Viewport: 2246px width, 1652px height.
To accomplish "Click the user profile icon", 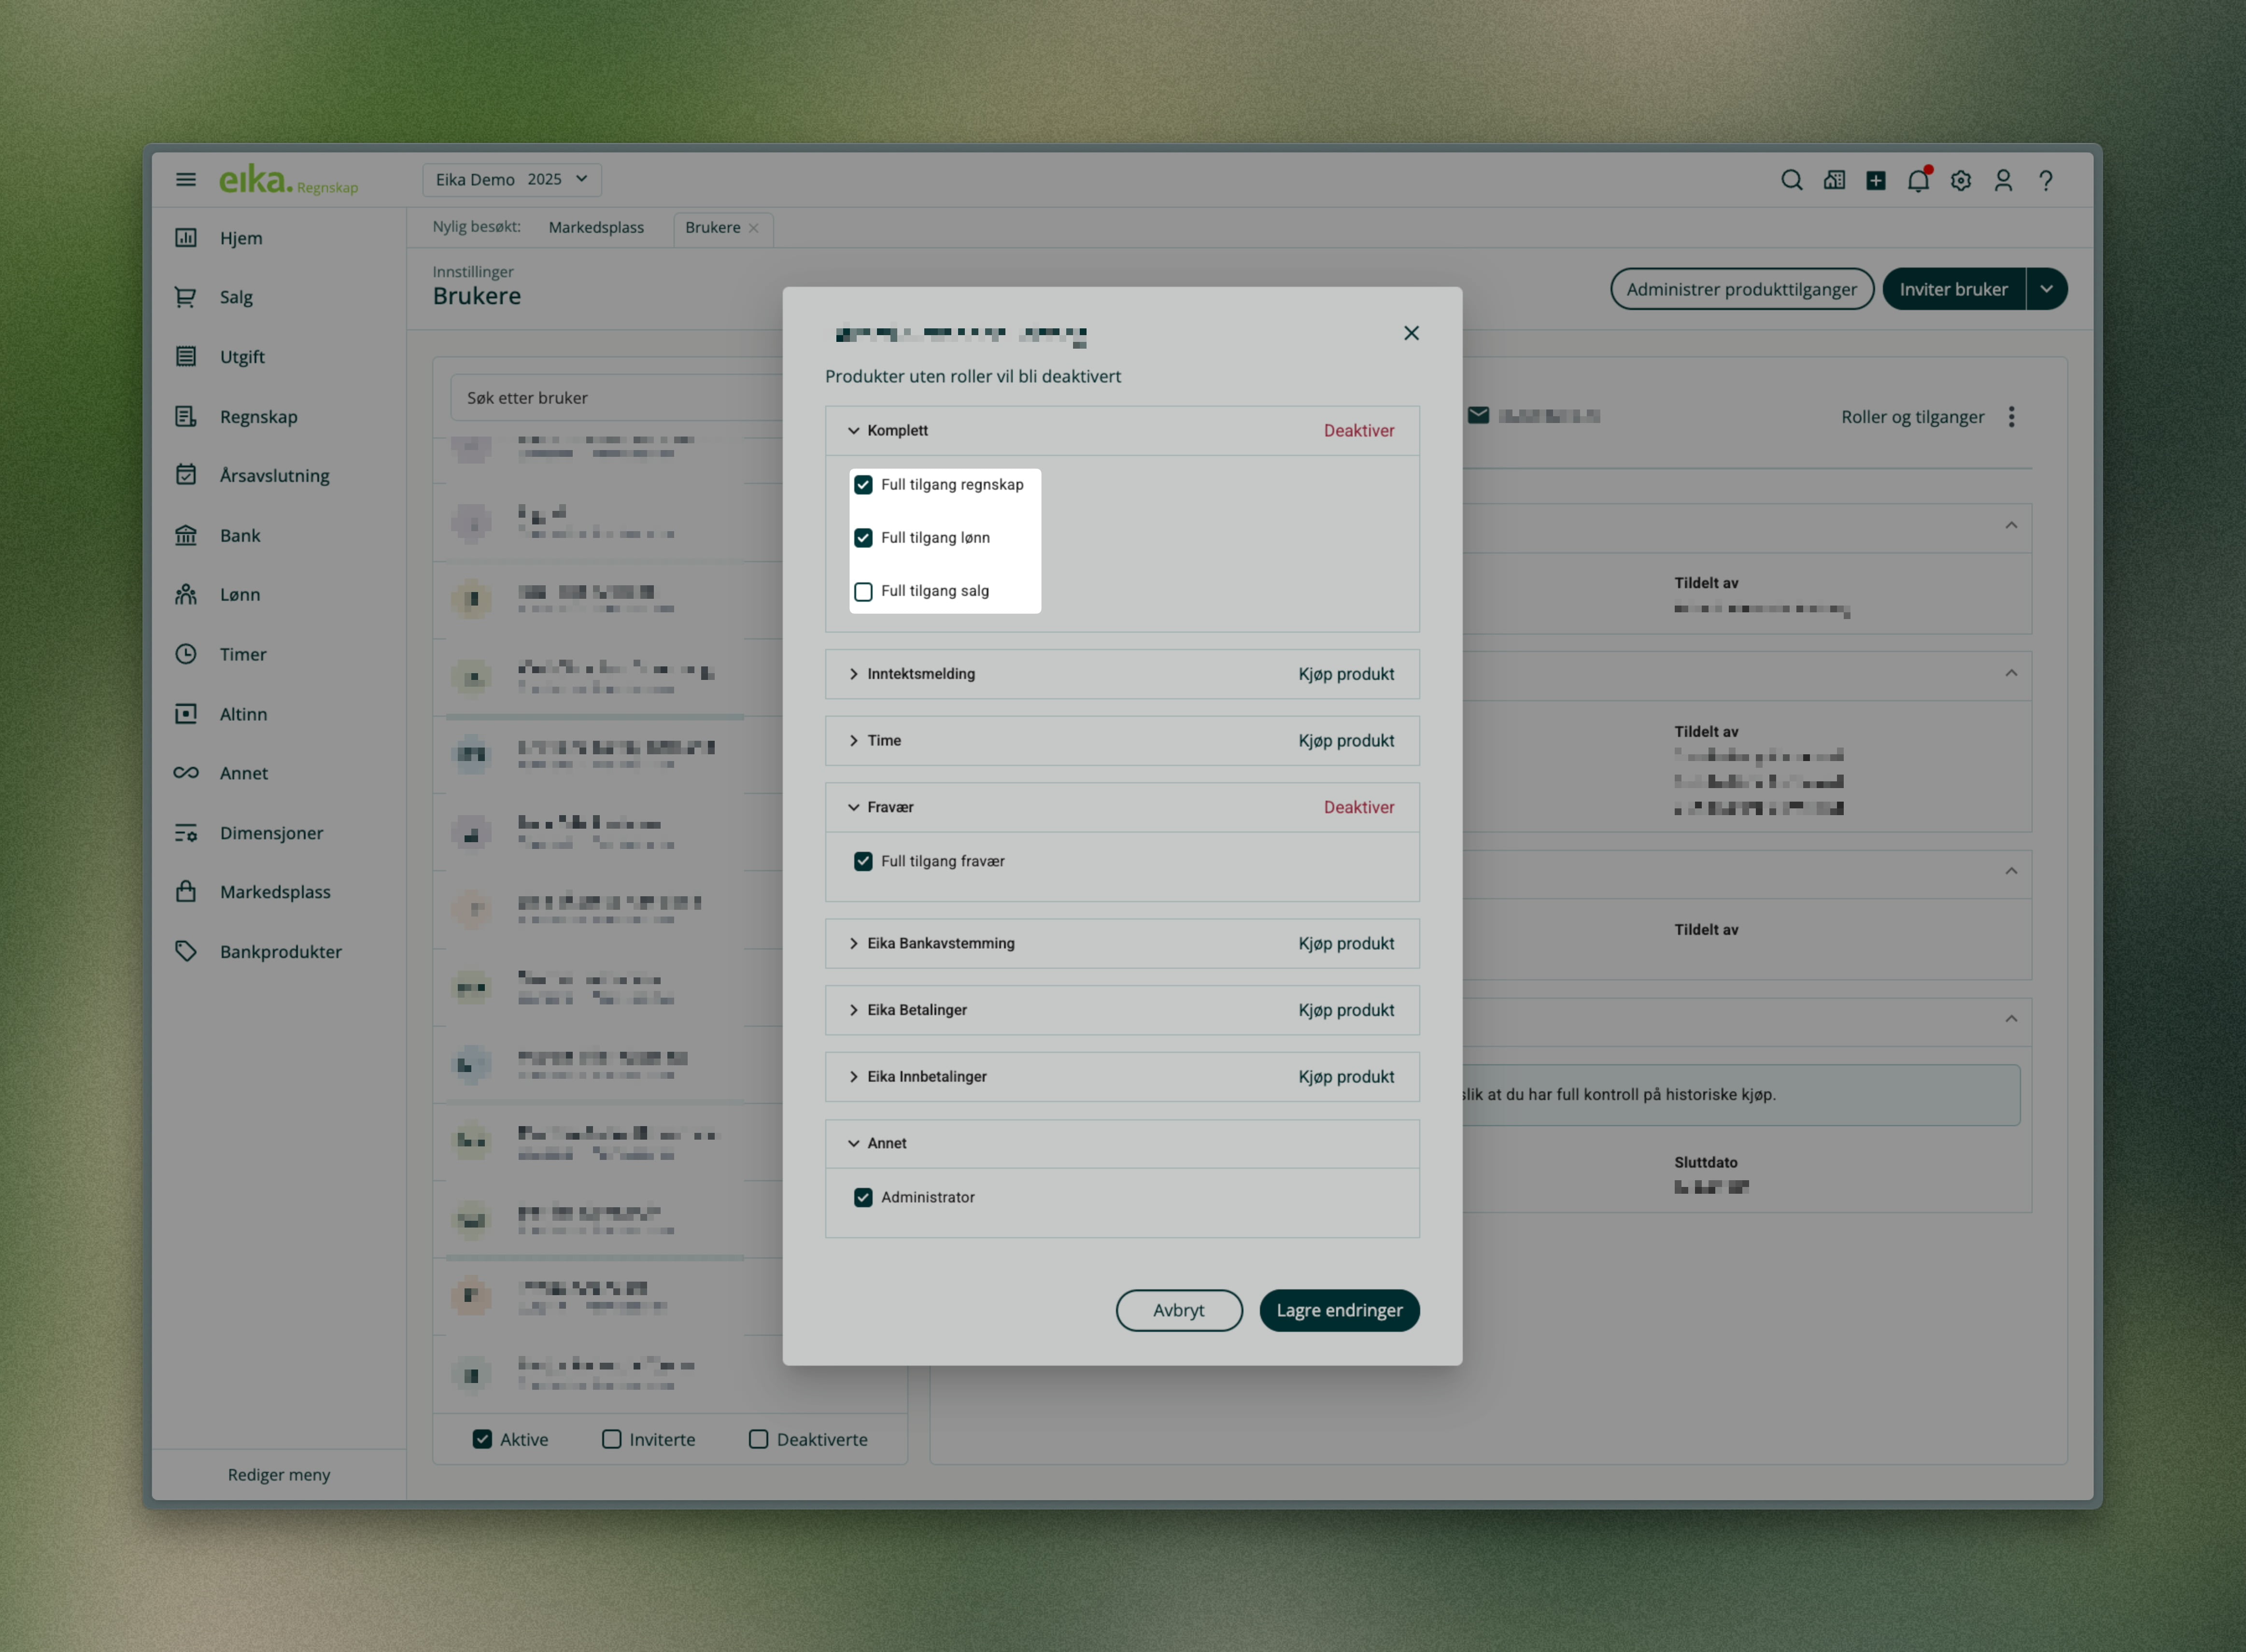I will pyautogui.click(x=2003, y=180).
